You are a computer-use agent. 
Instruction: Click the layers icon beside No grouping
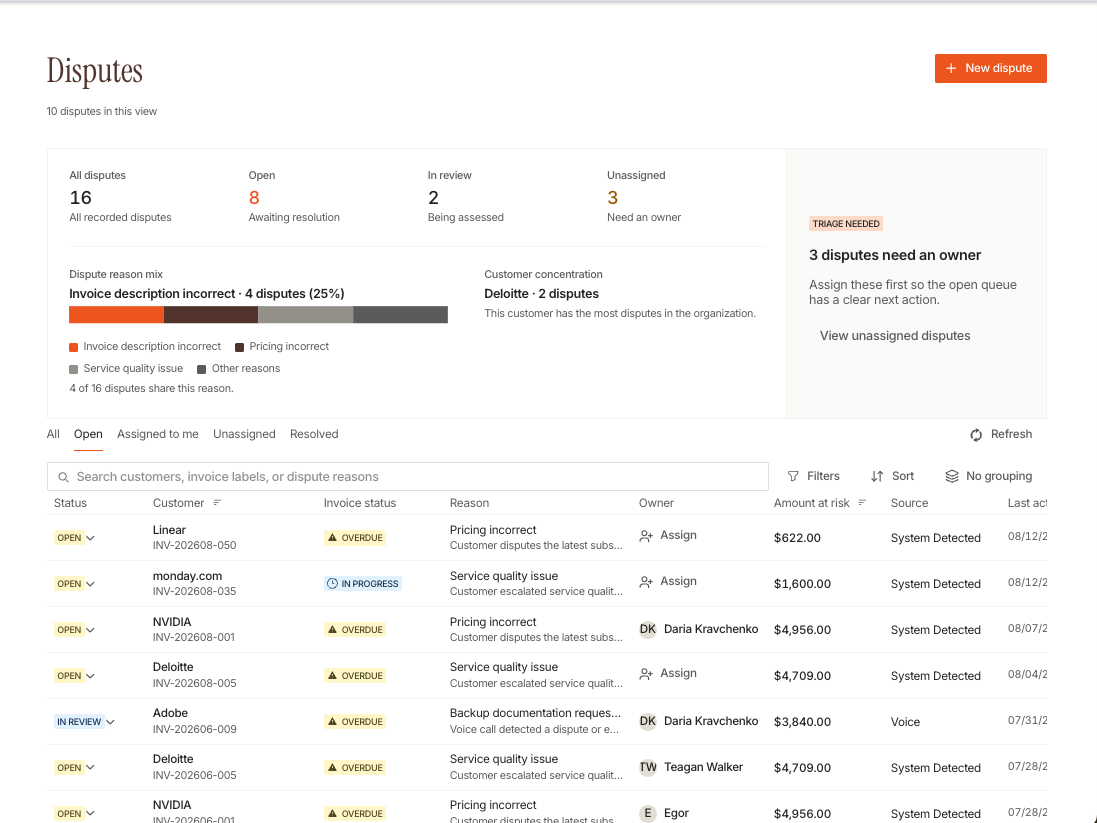[951, 477]
